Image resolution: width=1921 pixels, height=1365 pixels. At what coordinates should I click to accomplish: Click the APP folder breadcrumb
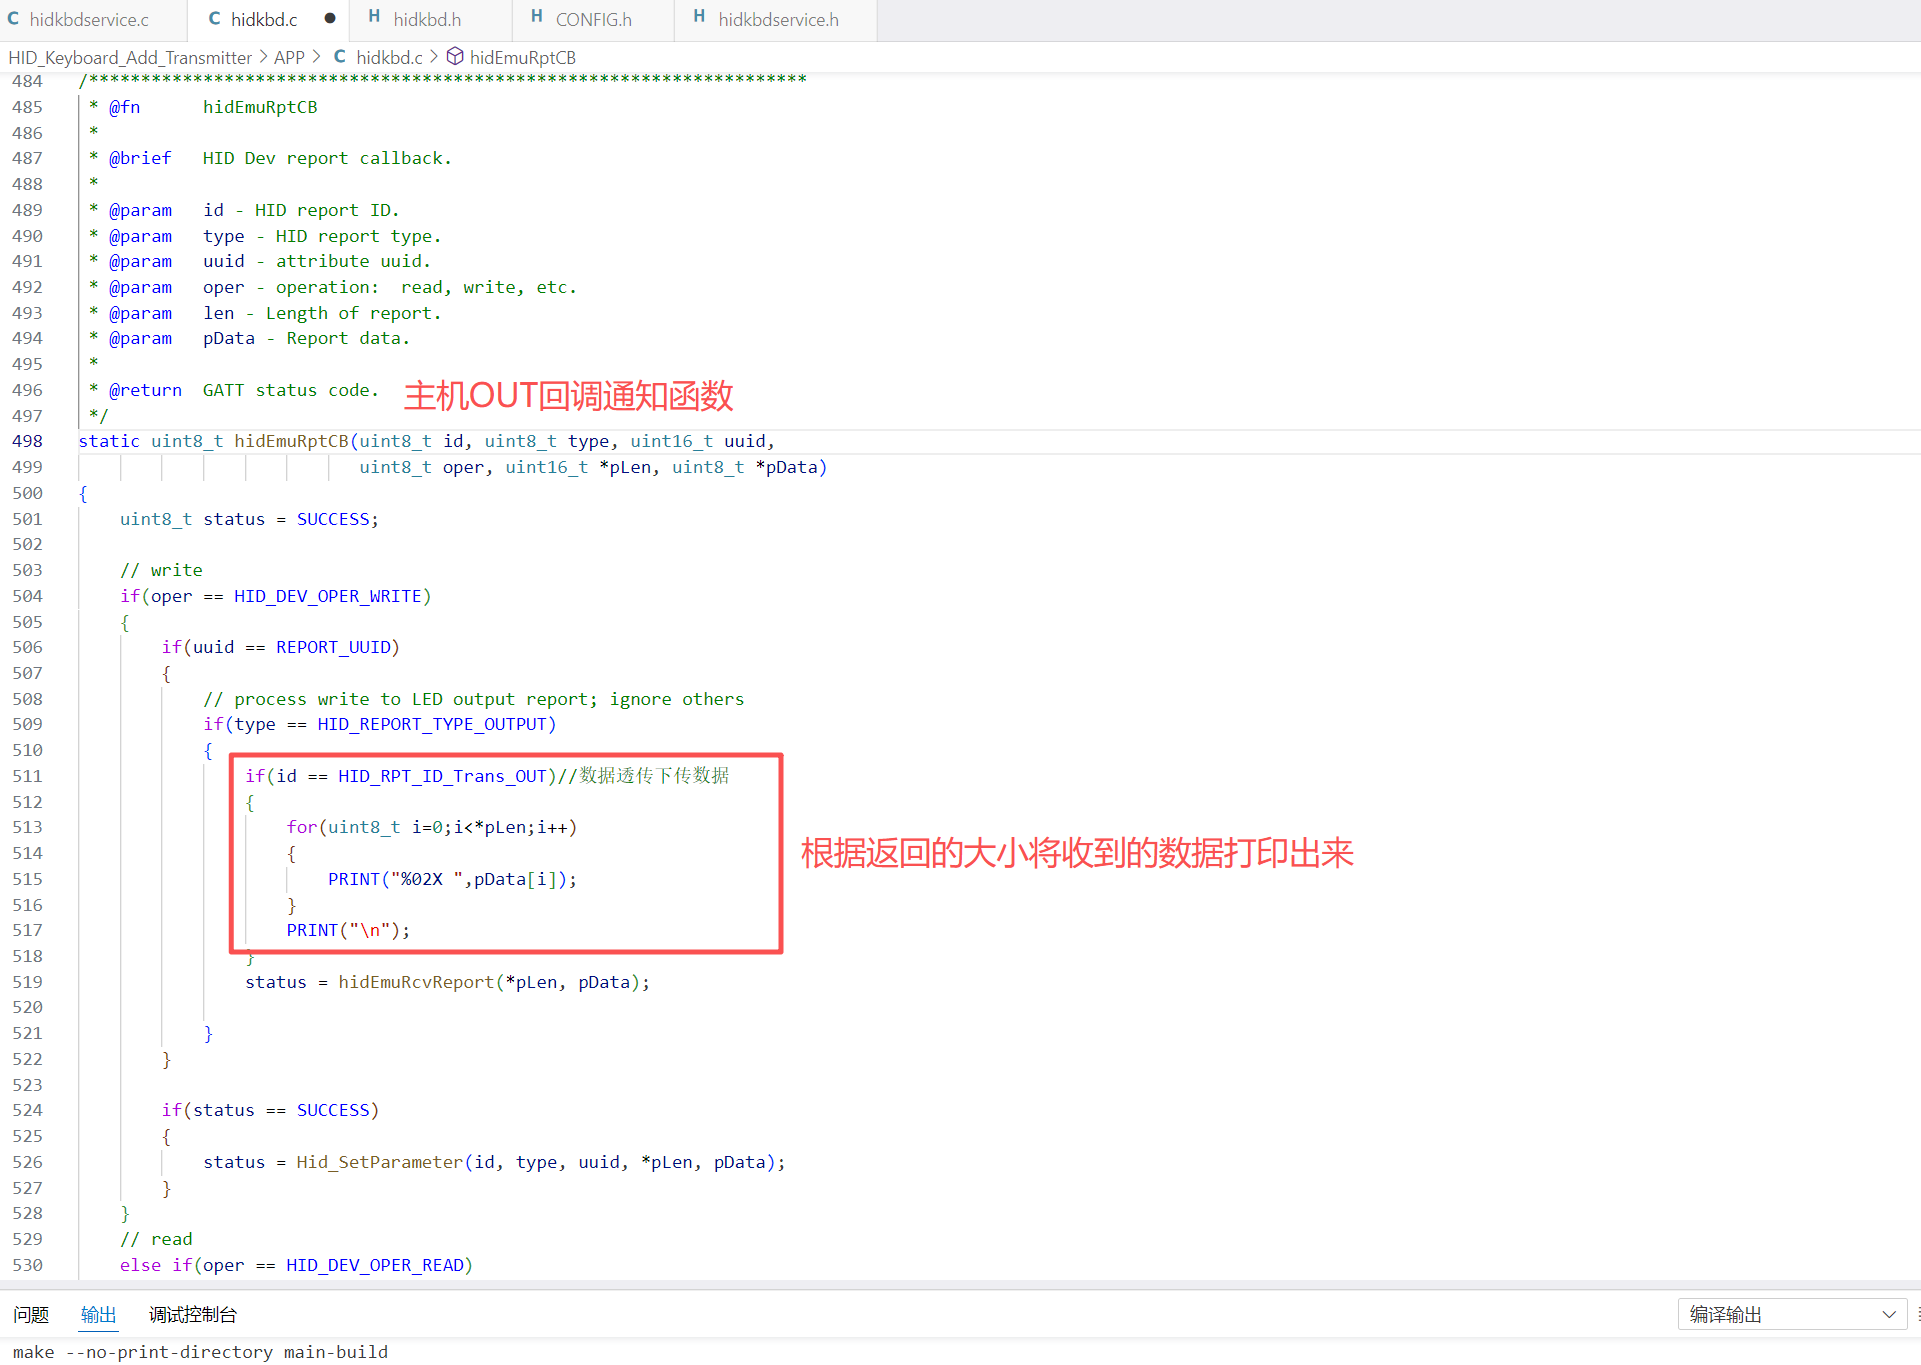[289, 57]
